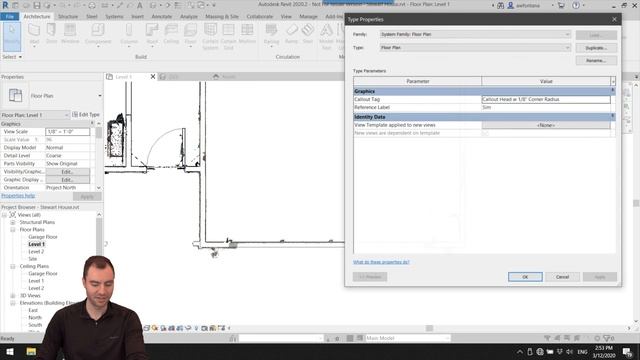640x360 pixels.
Task: Select the Ramp tool icon
Action: tap(291, 30)
